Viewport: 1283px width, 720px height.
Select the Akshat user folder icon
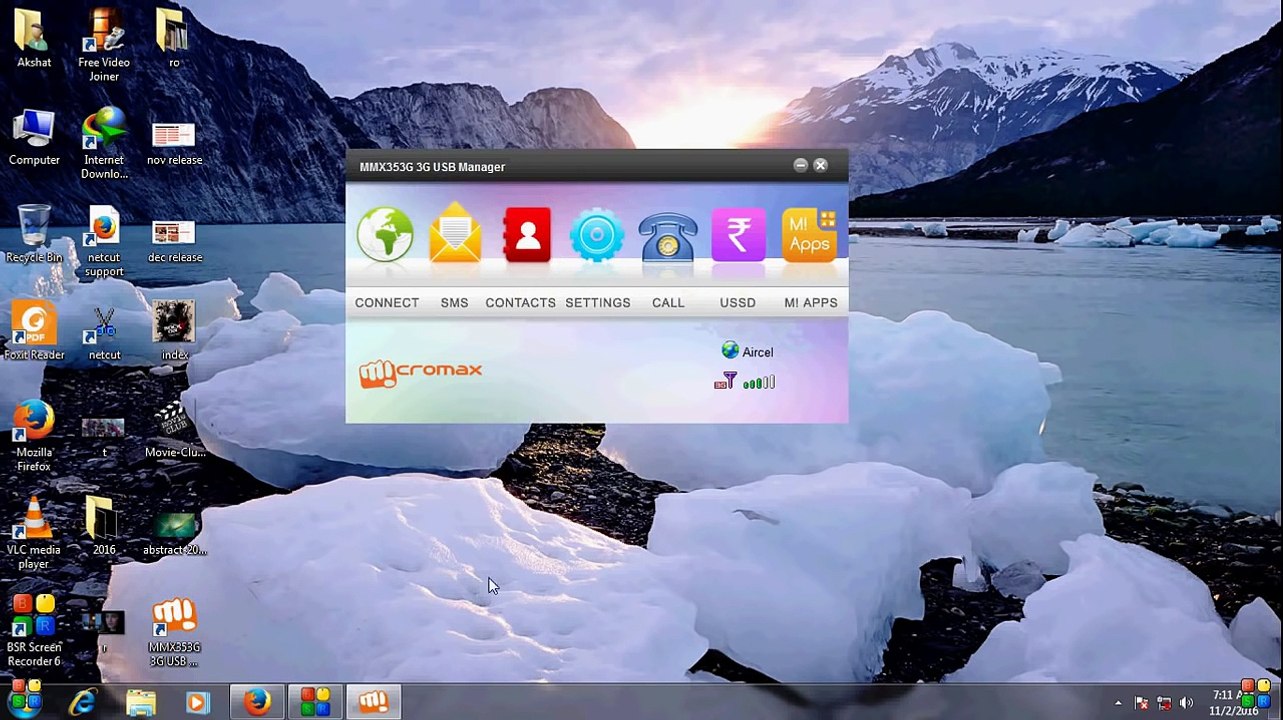coord(34,39)
